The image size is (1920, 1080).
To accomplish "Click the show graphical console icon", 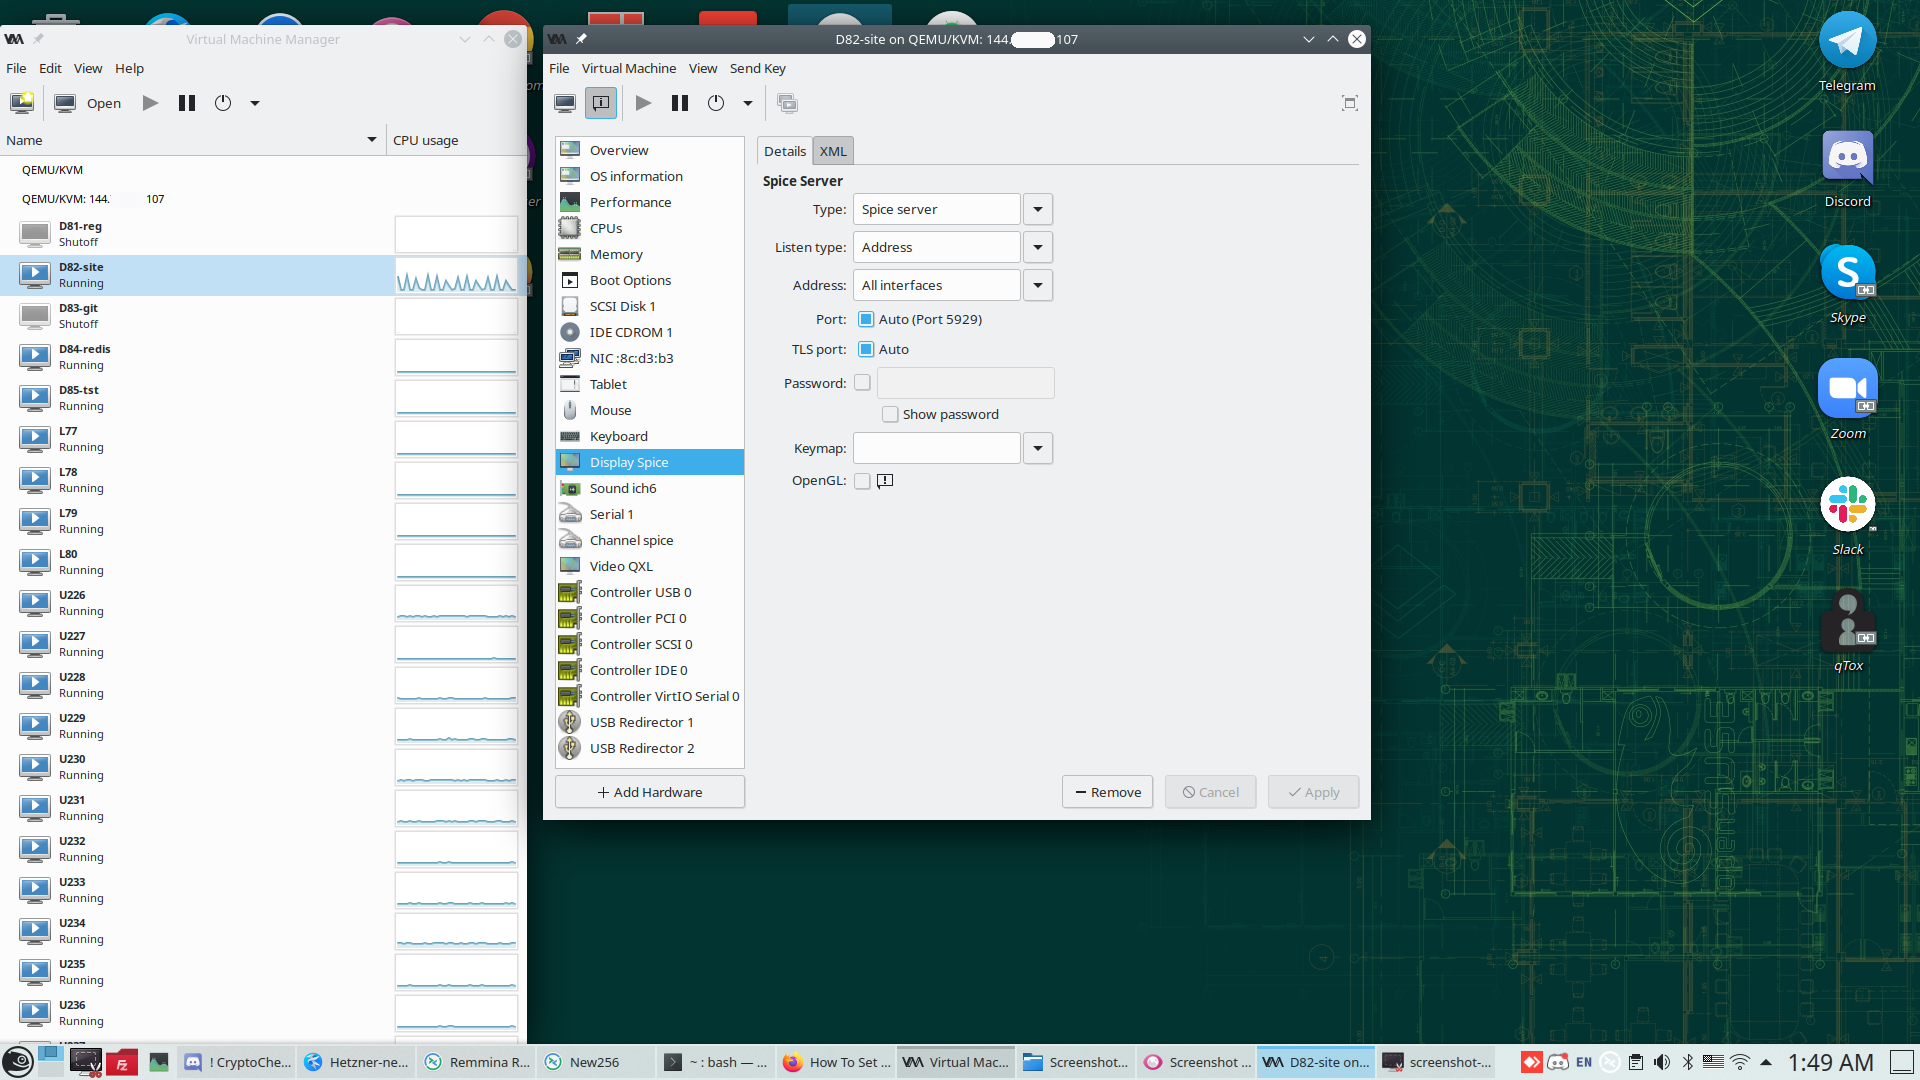I will tap(565, 103).
